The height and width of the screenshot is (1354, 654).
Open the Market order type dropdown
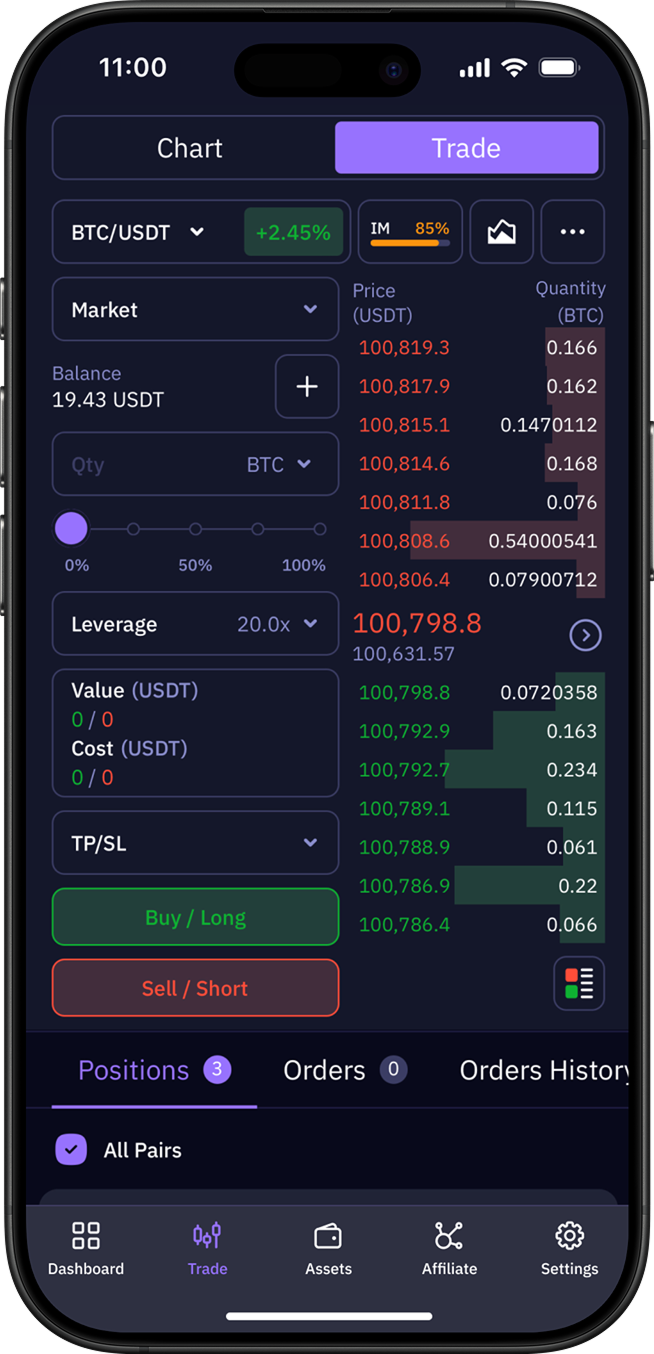point(195,310)
